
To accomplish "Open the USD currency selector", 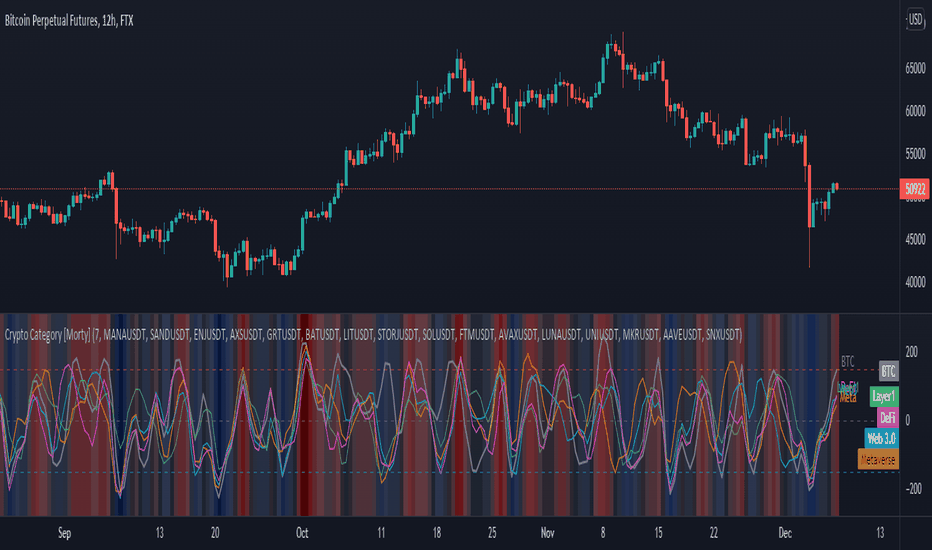I will [x=915, y=20].
